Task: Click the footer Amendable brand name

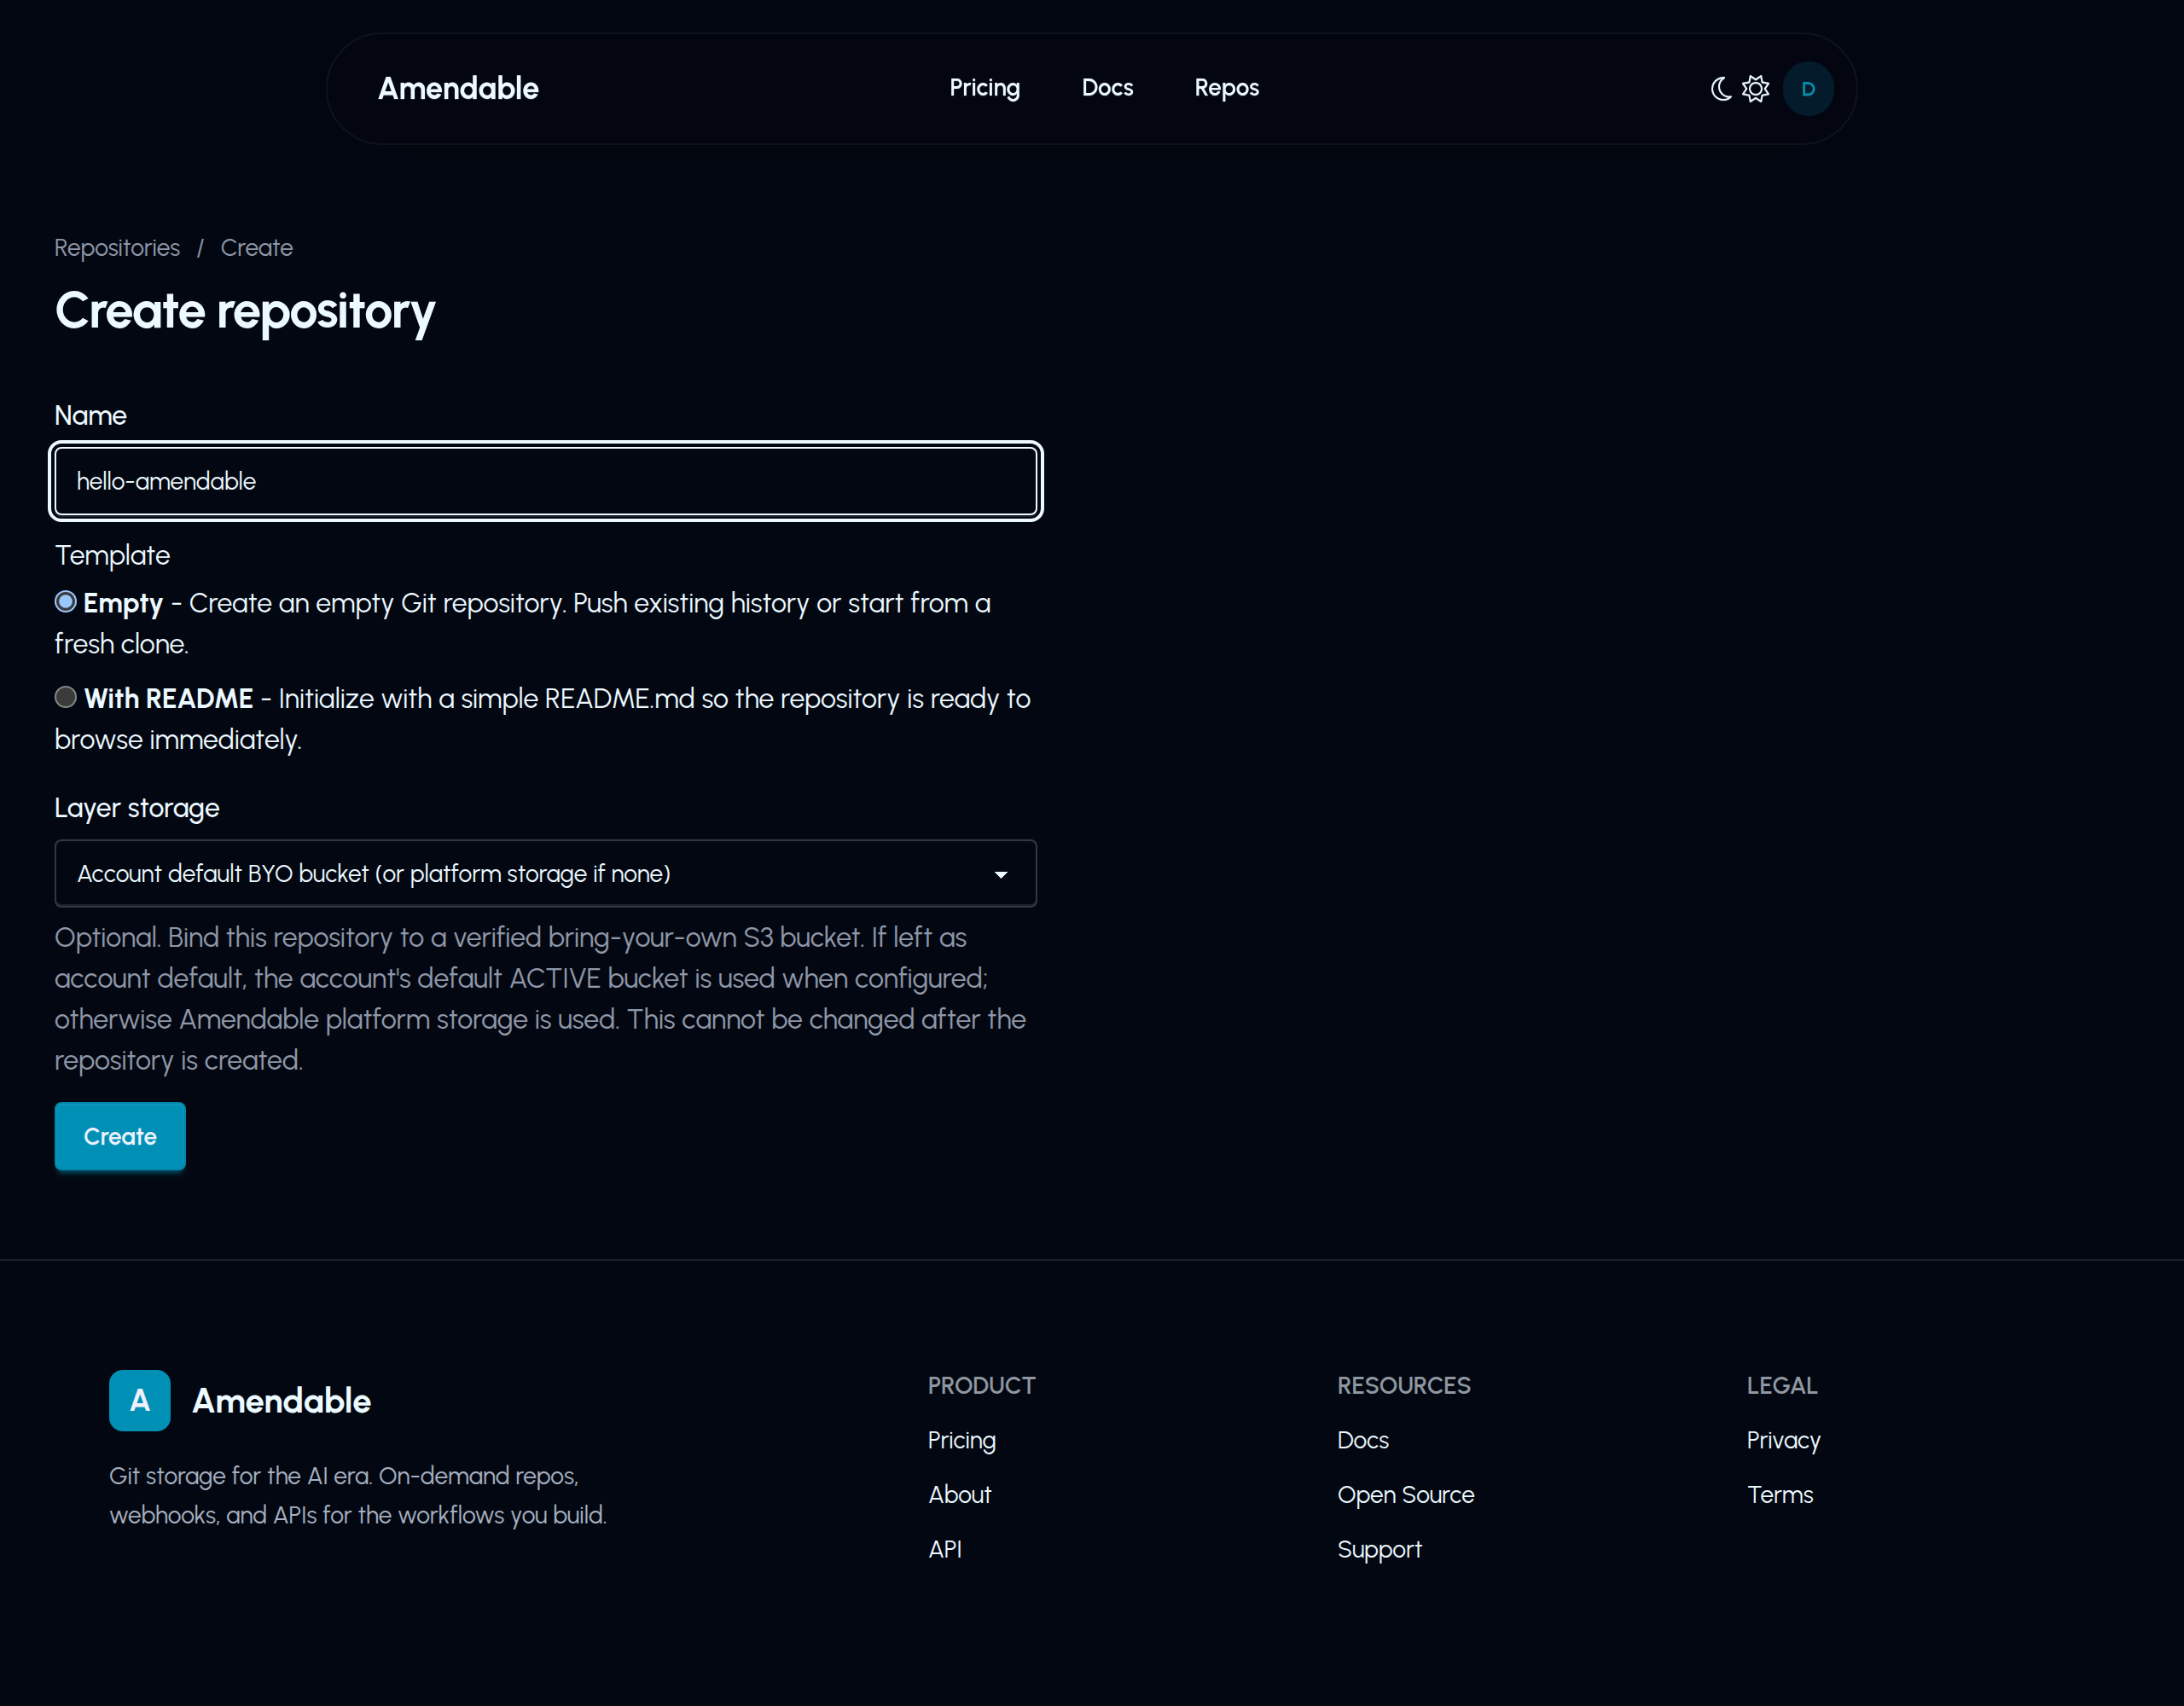Action: pos(281,1400)
